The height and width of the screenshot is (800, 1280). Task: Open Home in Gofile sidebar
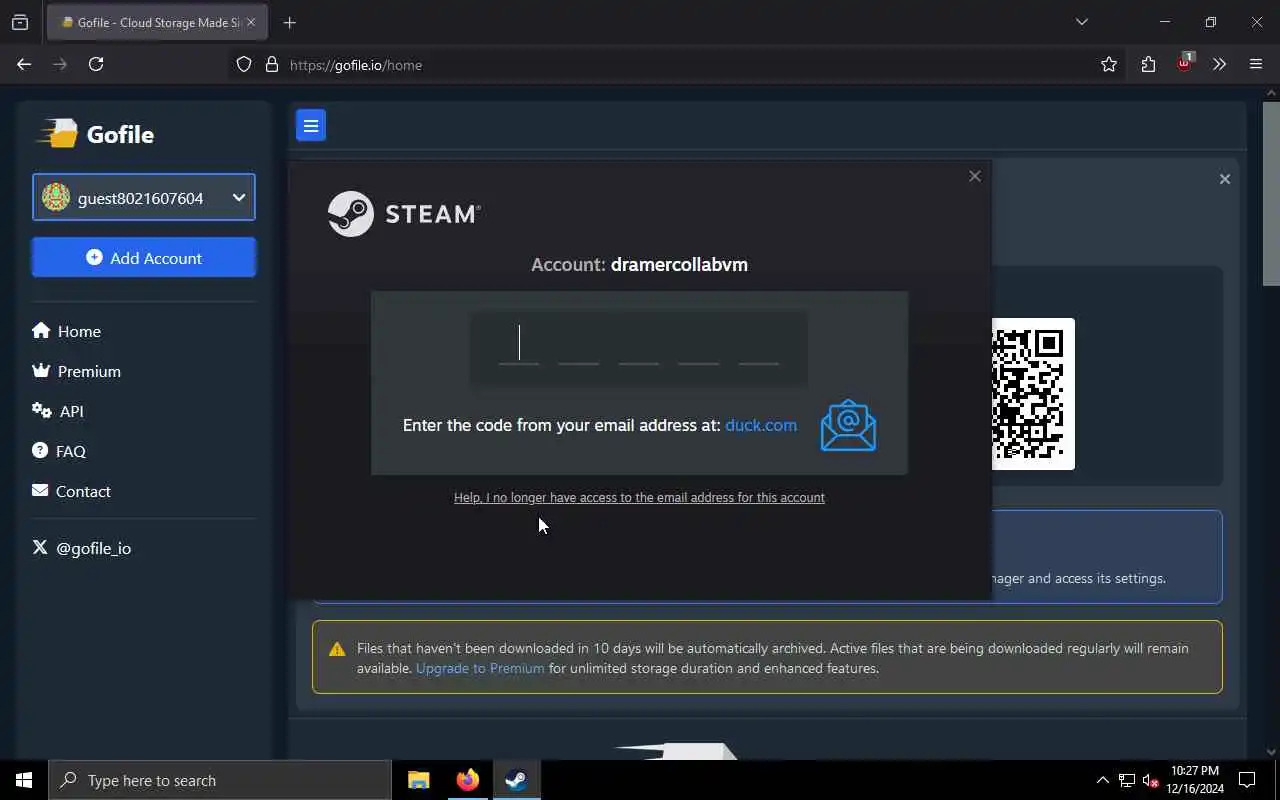(66, 331)
